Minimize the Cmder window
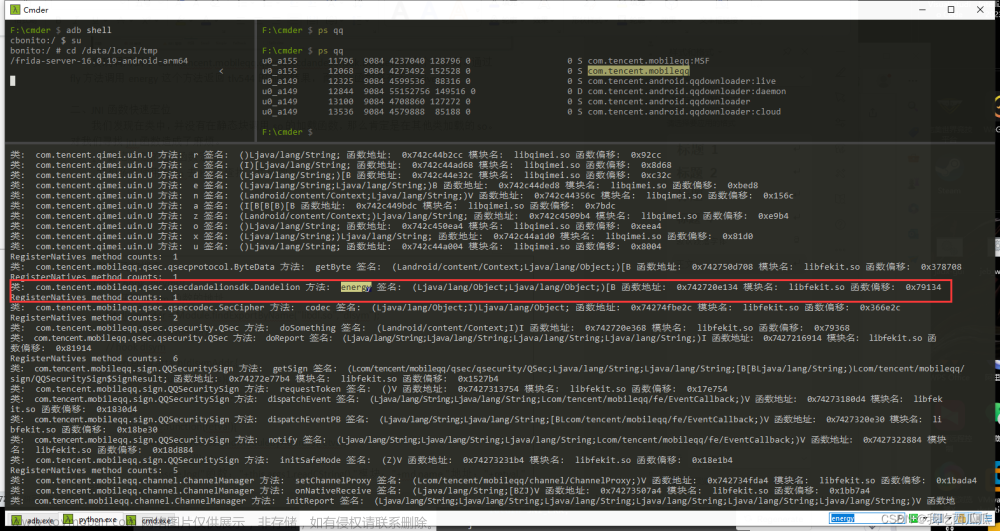The width and height of the screenshot is (1000, 531). point(922,10)
